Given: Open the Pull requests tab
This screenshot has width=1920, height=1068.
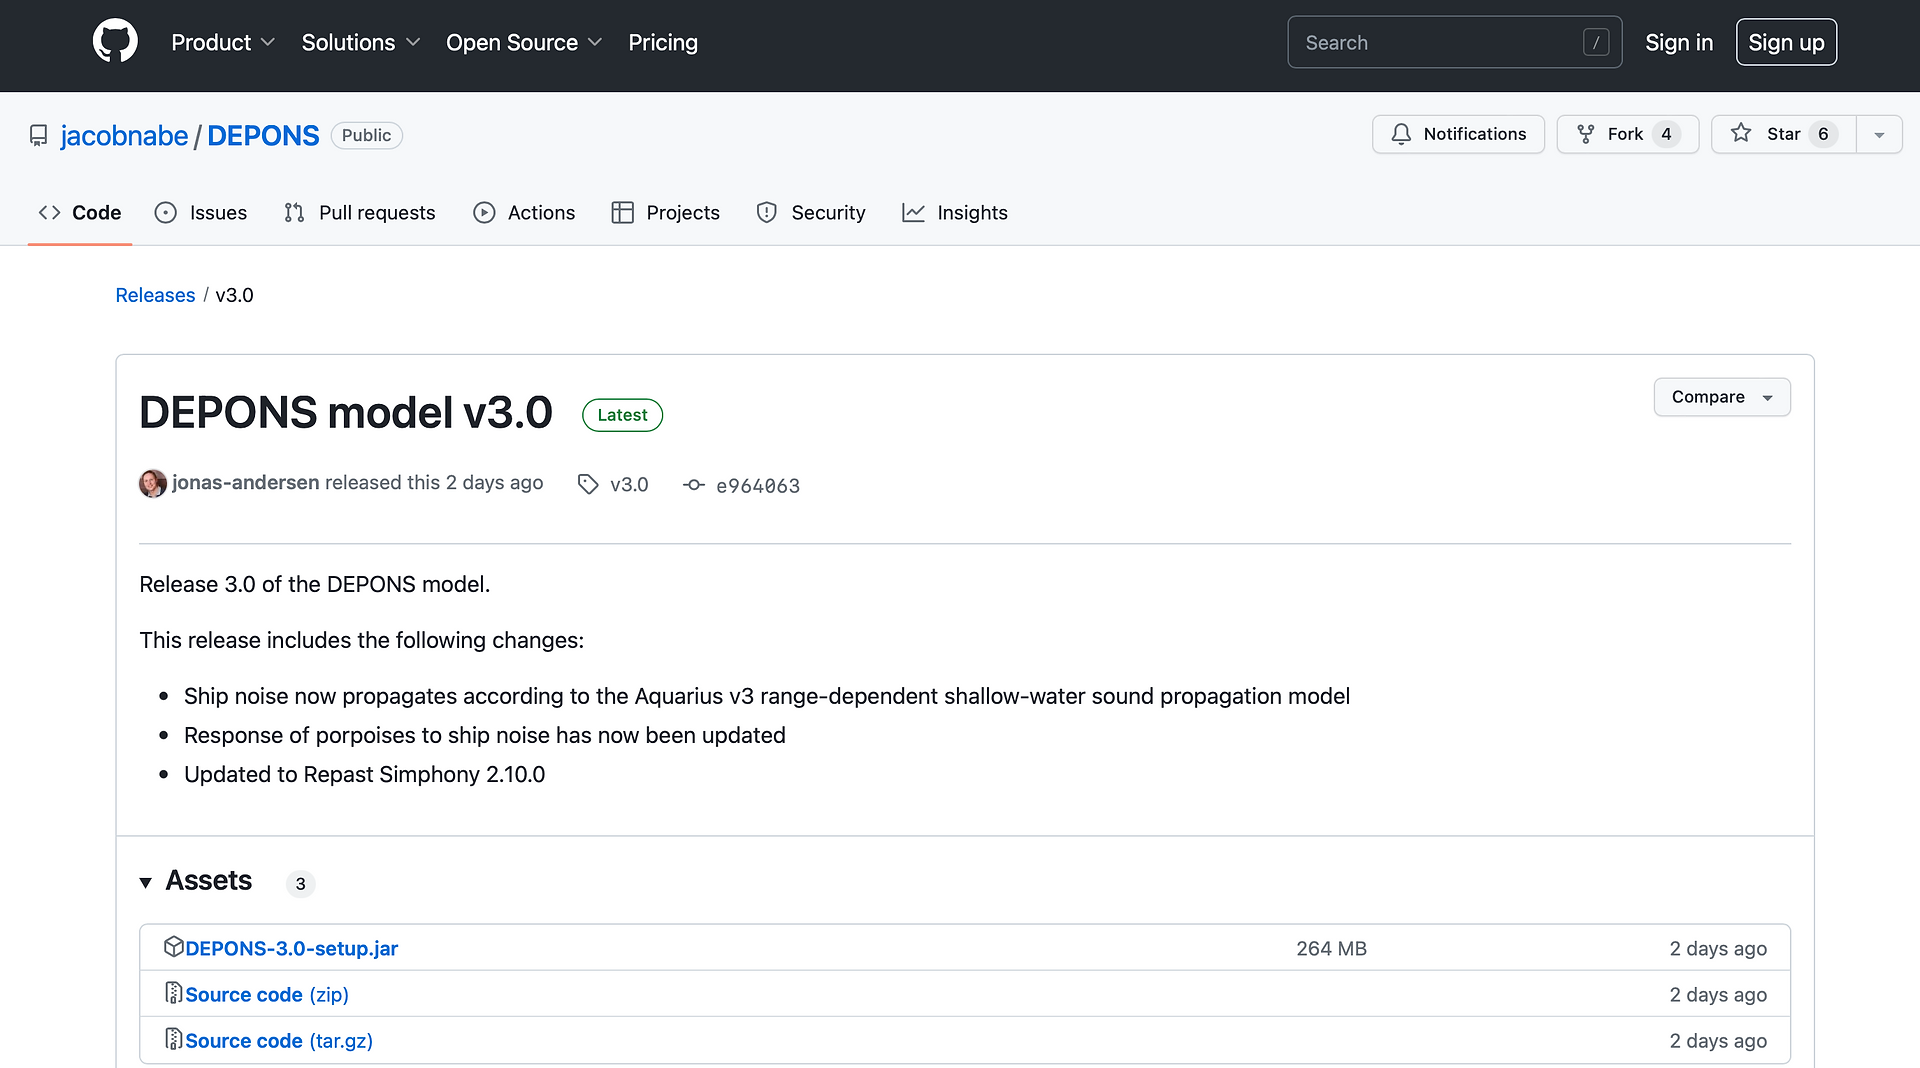Looking at the screenshot, I should pos(360,212).
